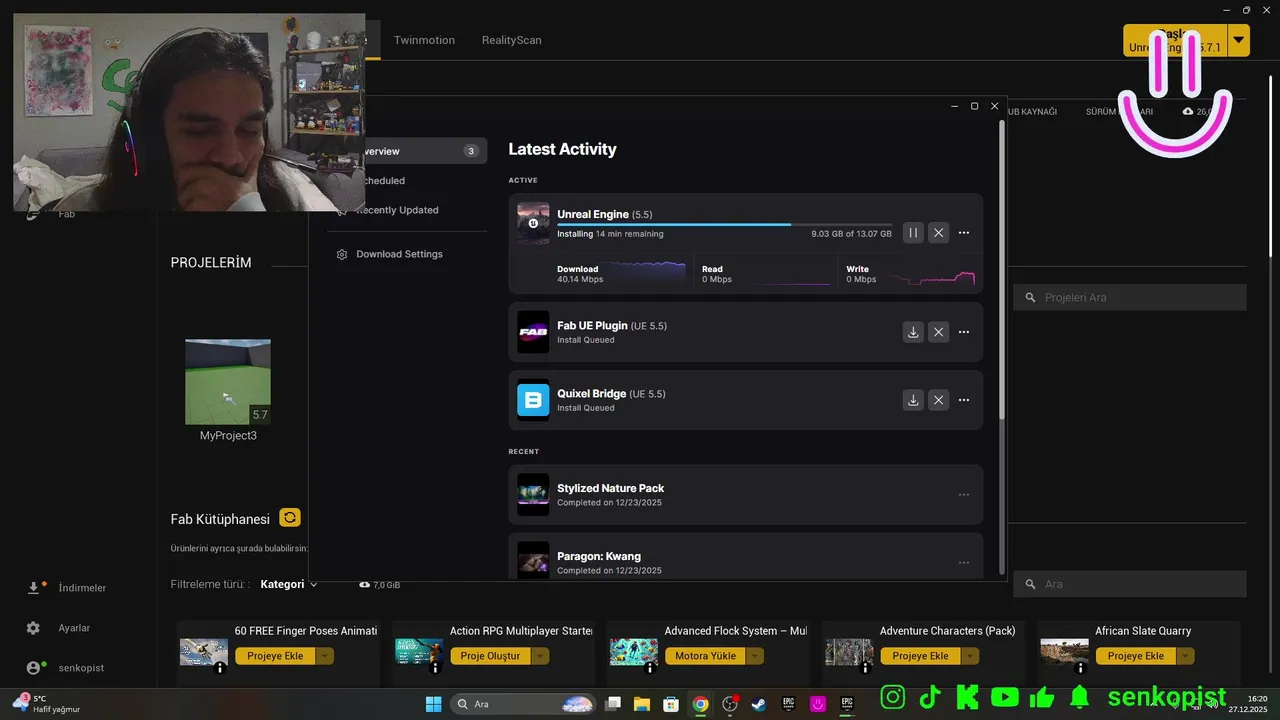The image size is (1280, 720).
Task: Expand dropdown arrow beside Motora Yükle
Action: tap(755, 656)
